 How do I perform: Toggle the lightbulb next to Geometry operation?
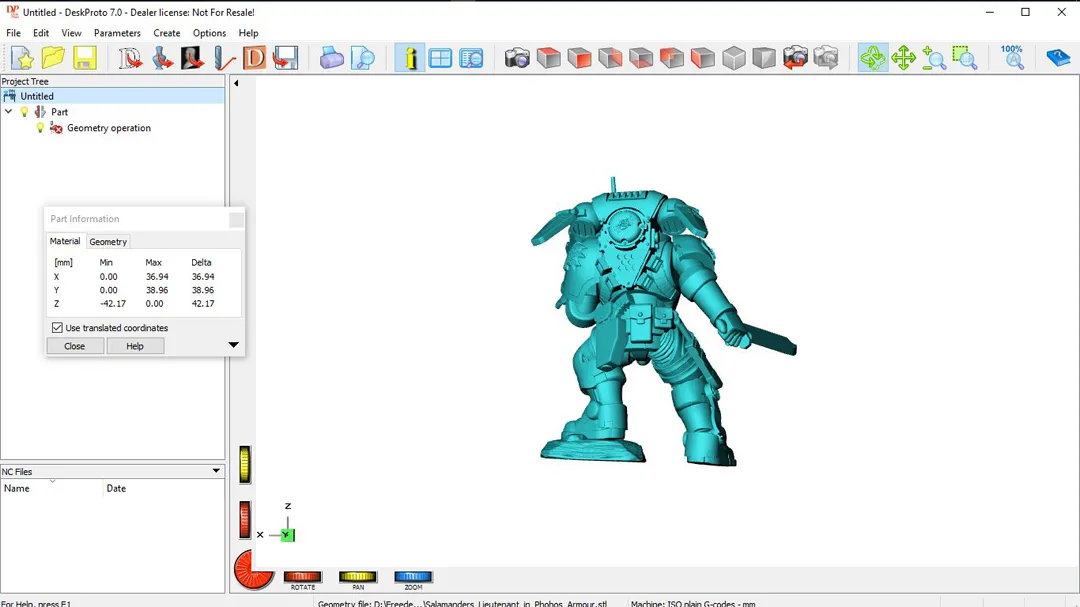point(40,128)
